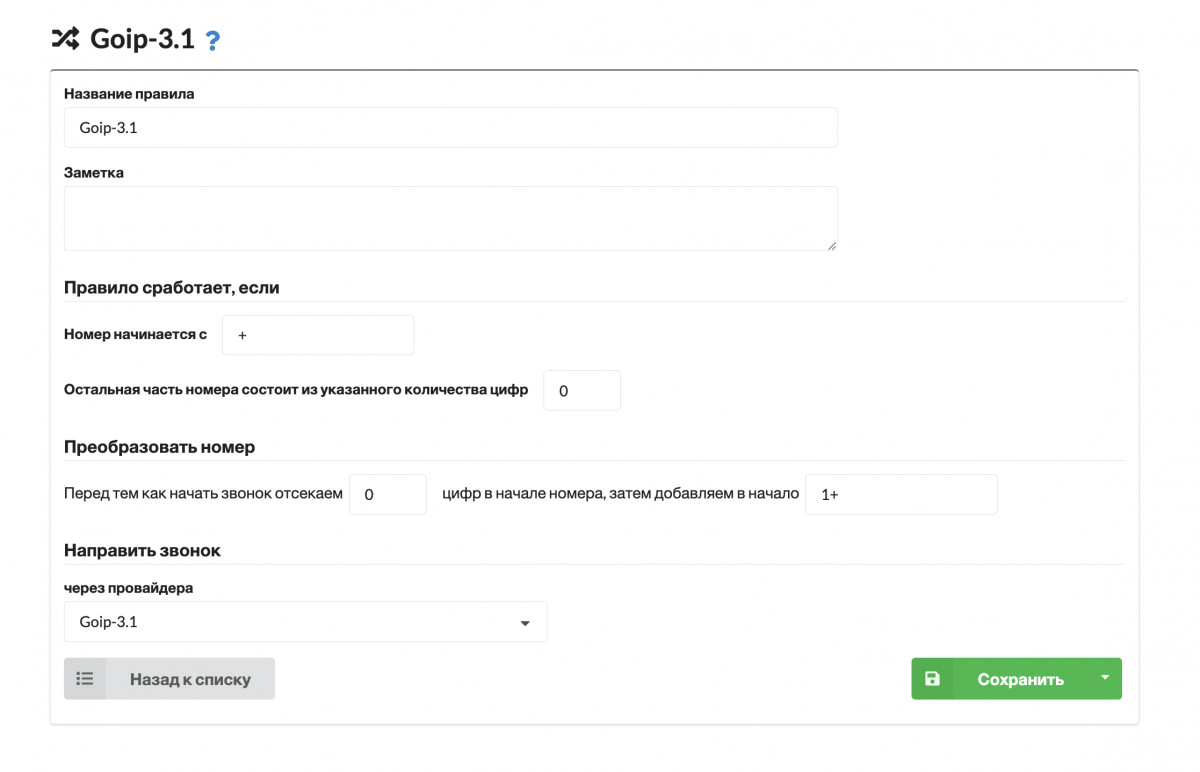
Task: Click the Заметка textarea resize handle
Action: pyautogui.click(x=831, y=244)
